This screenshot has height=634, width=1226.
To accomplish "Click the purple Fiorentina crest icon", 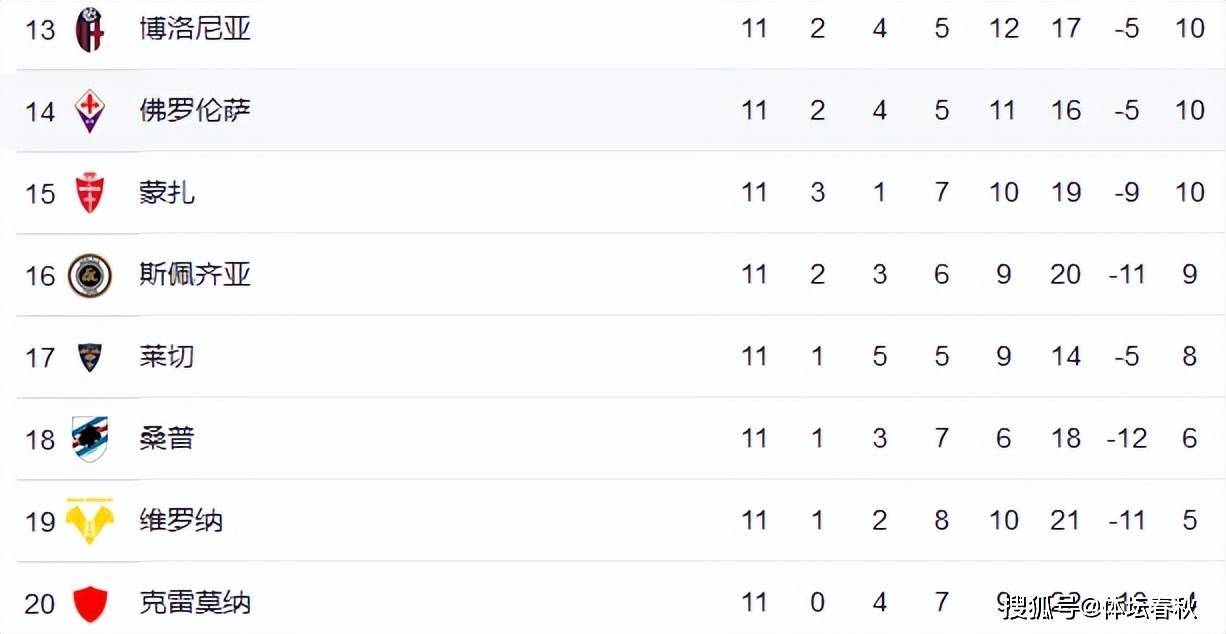I will click(x=90, y=110).
